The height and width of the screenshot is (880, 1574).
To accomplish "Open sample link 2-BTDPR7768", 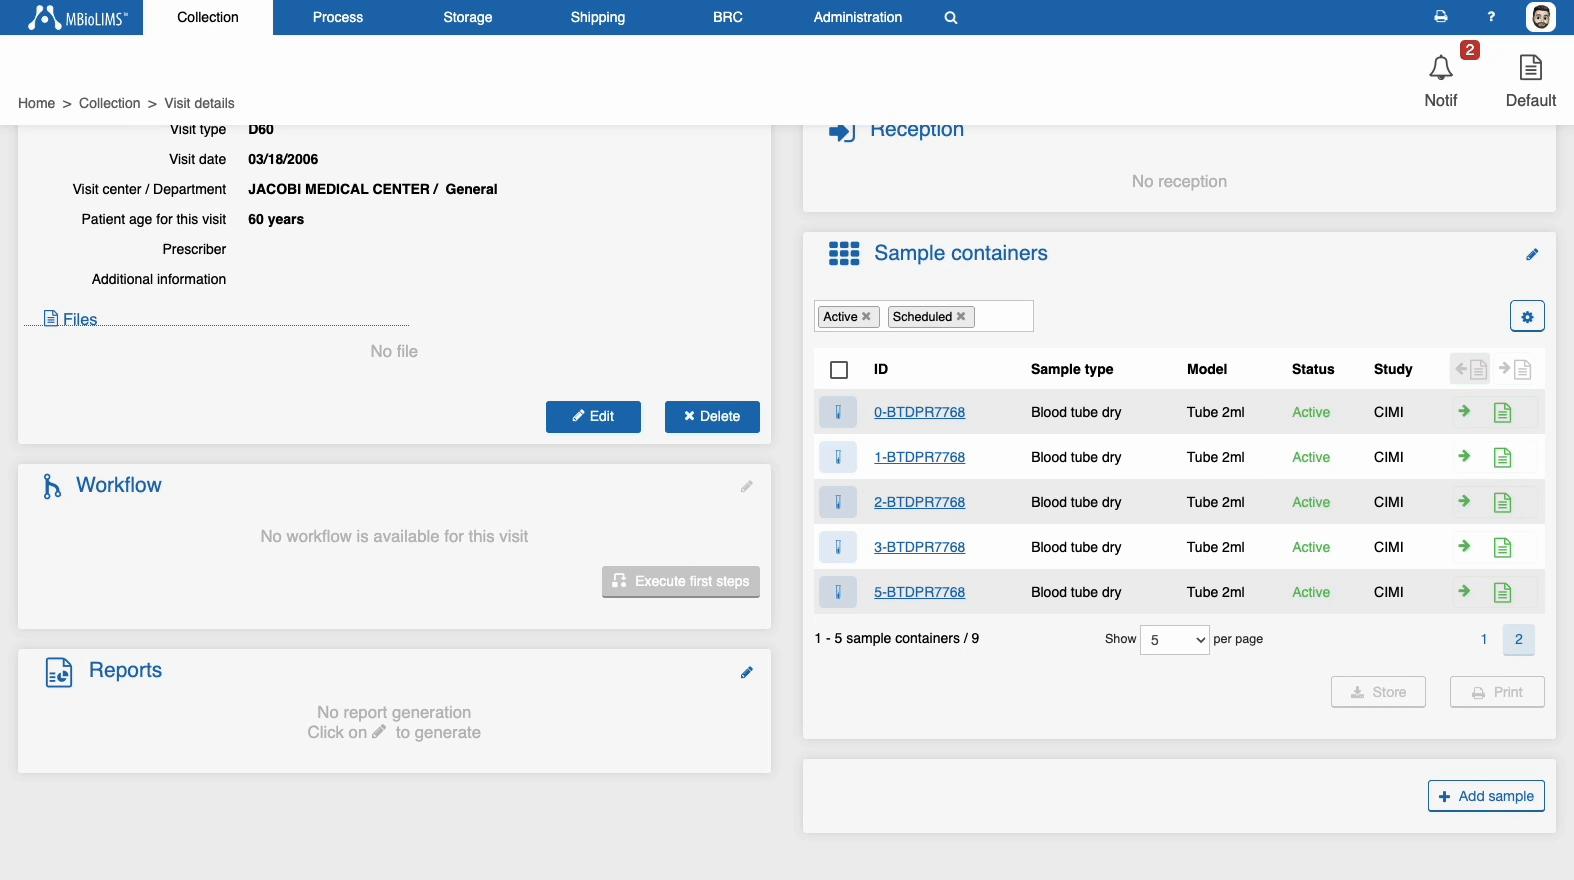I will click(x=919, y=502).
